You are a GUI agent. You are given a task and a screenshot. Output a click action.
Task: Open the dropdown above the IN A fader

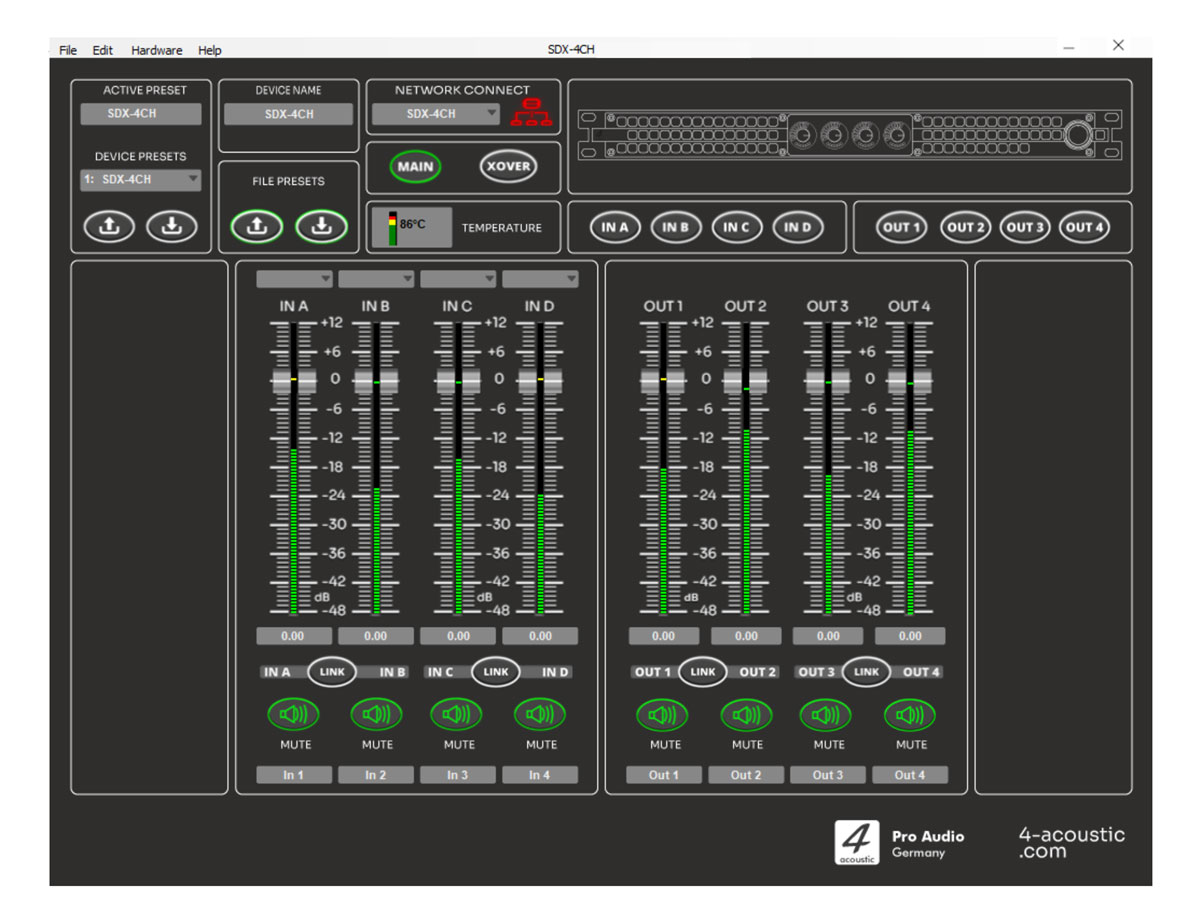pos(294,279)
